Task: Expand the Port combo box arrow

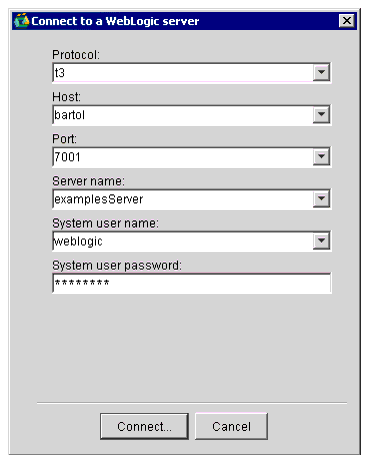Action: [321, 157]
